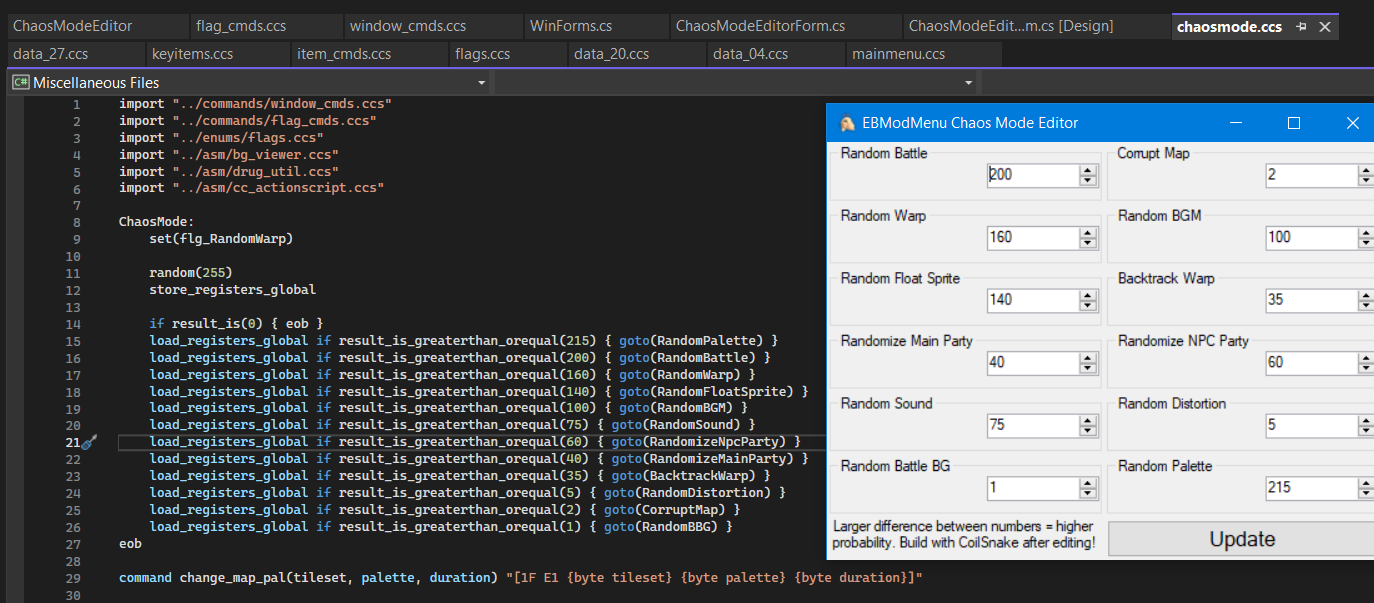Increase Random Float Sprite value with up arrow

pos(1088,294)
